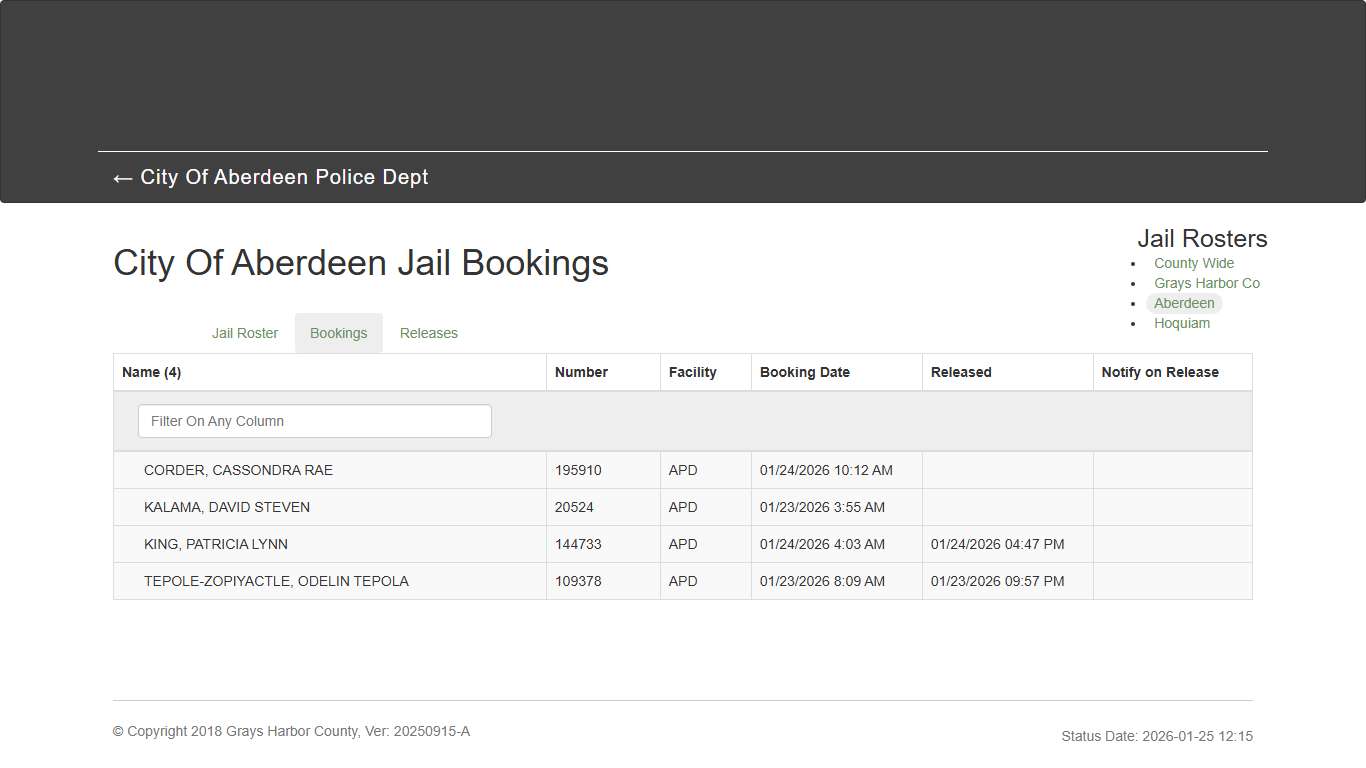Open the Grays Harbor Co roster

pos(1207,283)
